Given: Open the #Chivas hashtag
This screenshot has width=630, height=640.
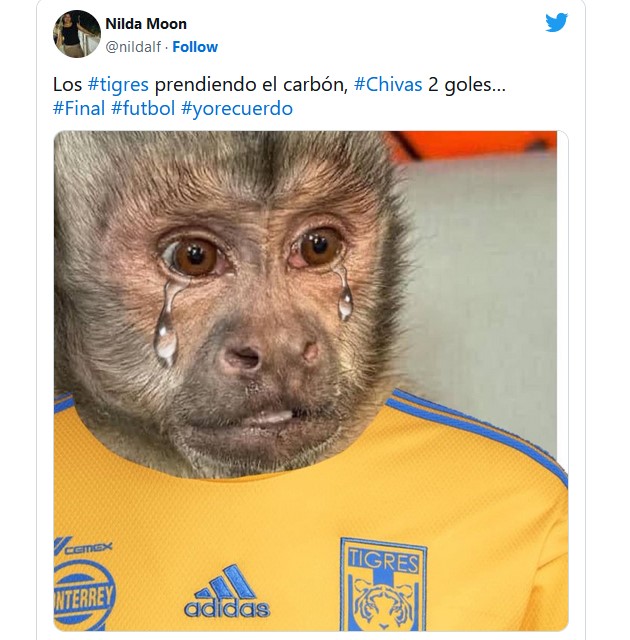Looking at the screenshot, I should [x=388, y=85].
